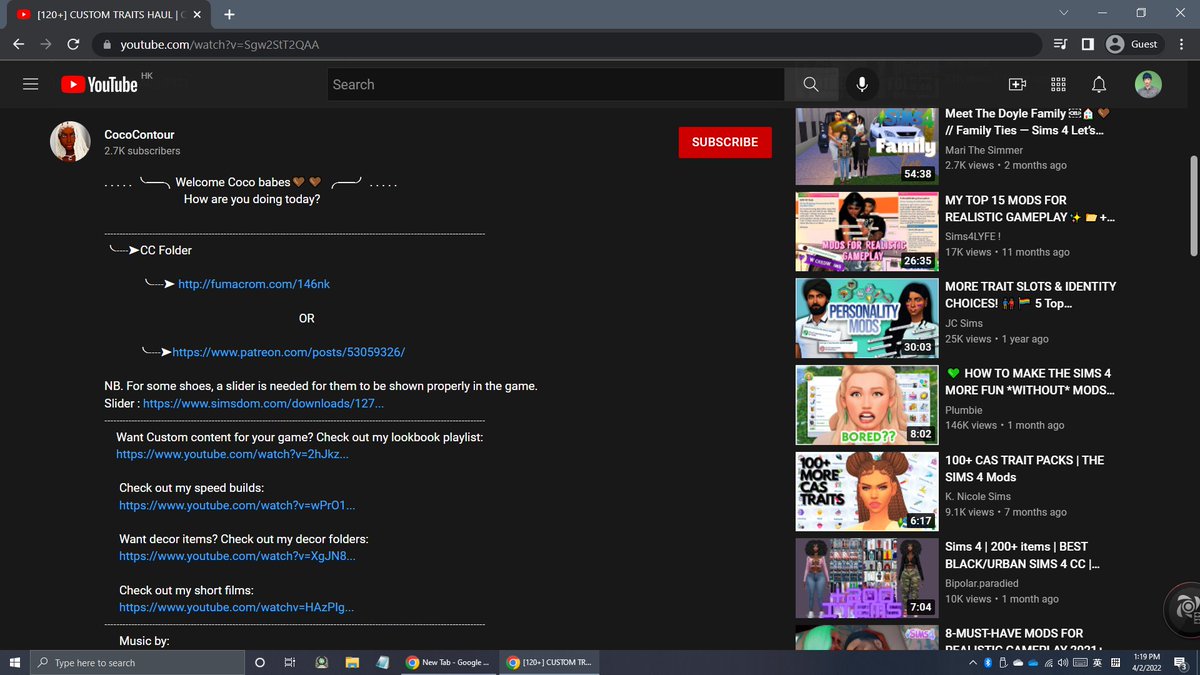This screenshot has height=675, width=1200.
Task: Open the Windows notification center
Action: [x=1181, y=662]
